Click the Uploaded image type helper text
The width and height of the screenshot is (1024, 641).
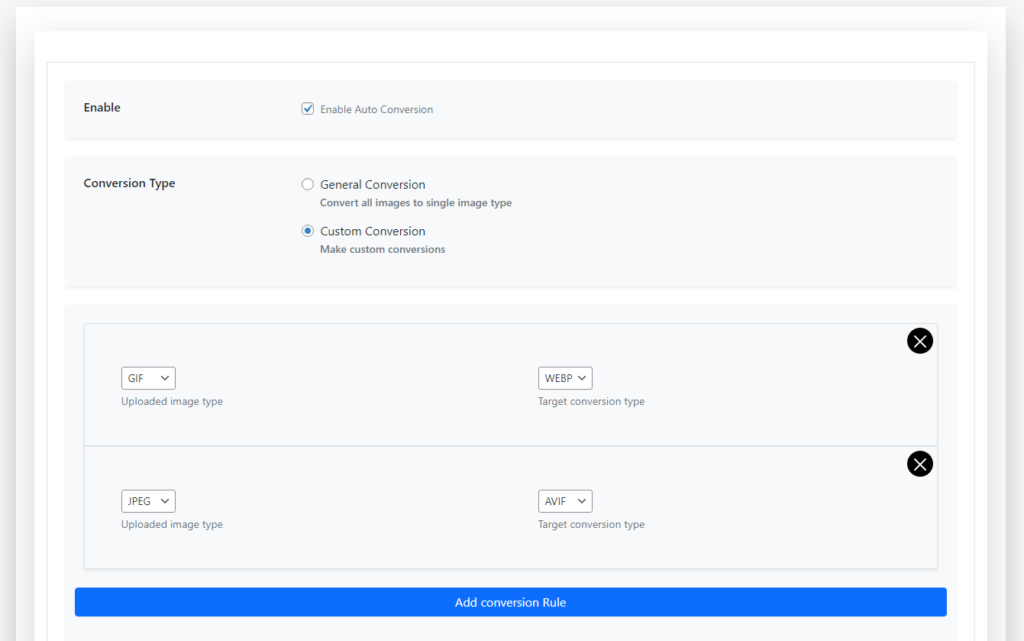(x=172, y=400)
